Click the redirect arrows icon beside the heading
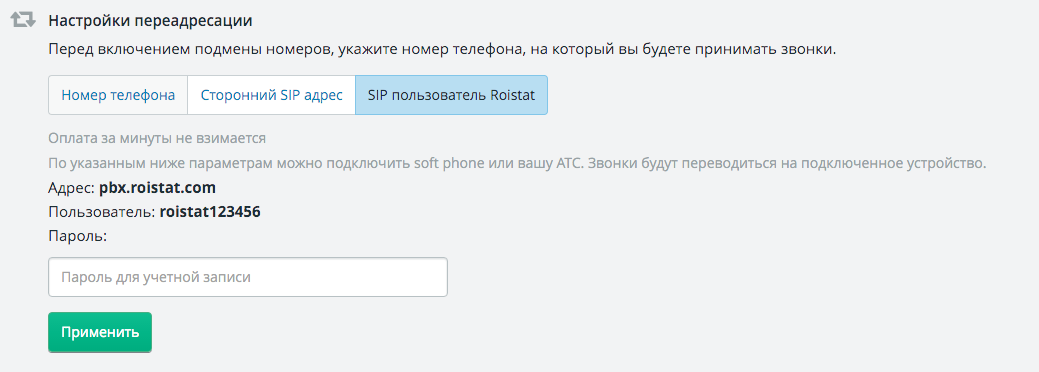The image size is (1039, 372). pyautogui.click(x=23, y=20)
